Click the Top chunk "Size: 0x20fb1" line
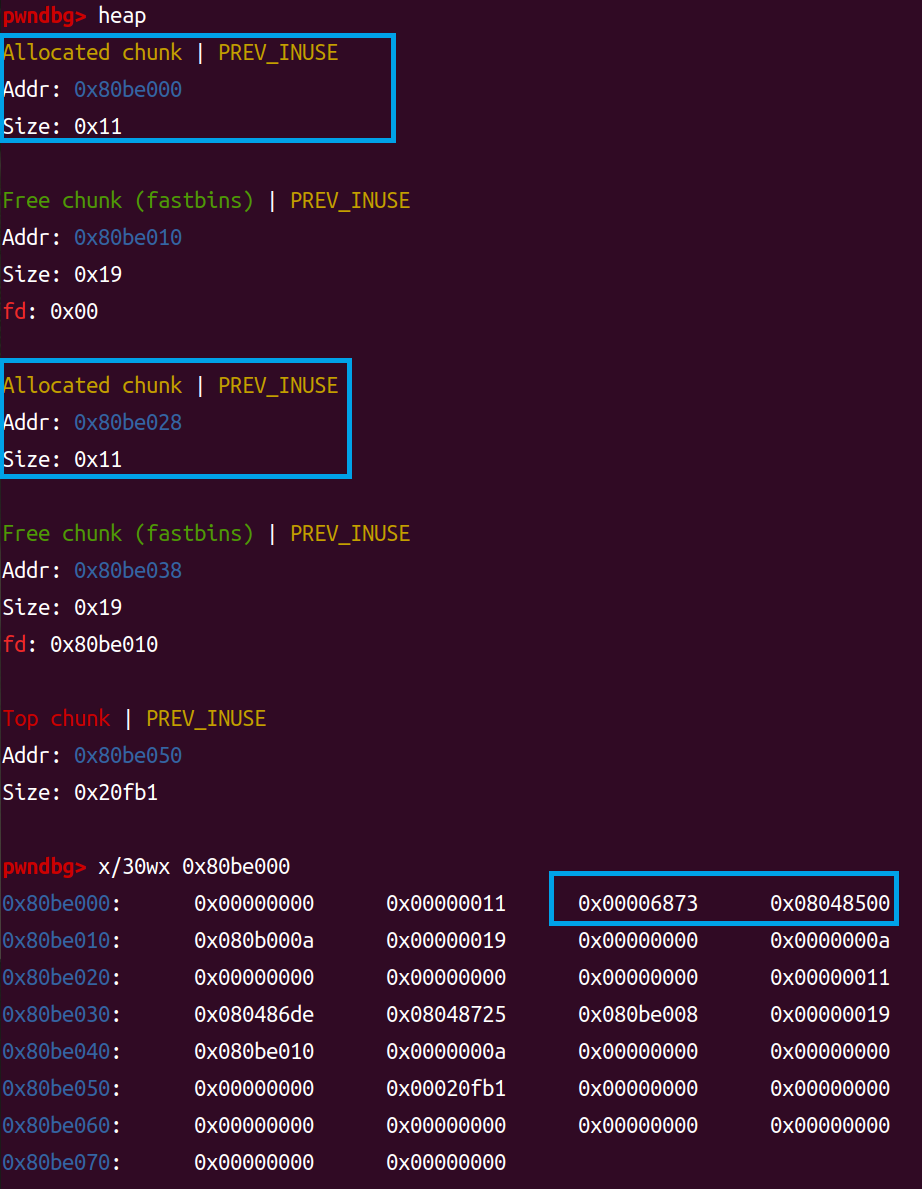The width and height of the screenshot is (922, 1189). click(x=80, y=793)
